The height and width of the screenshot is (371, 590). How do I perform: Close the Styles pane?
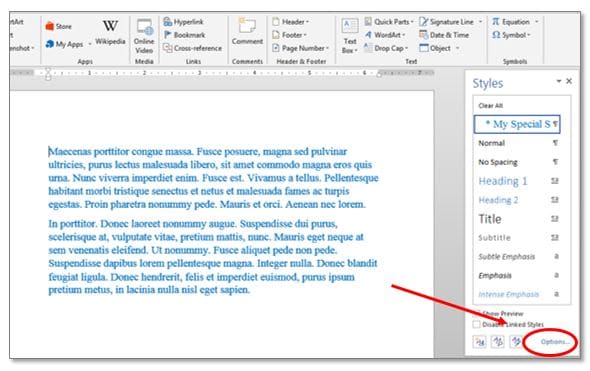pyautogui.click(x=569, y=81)
